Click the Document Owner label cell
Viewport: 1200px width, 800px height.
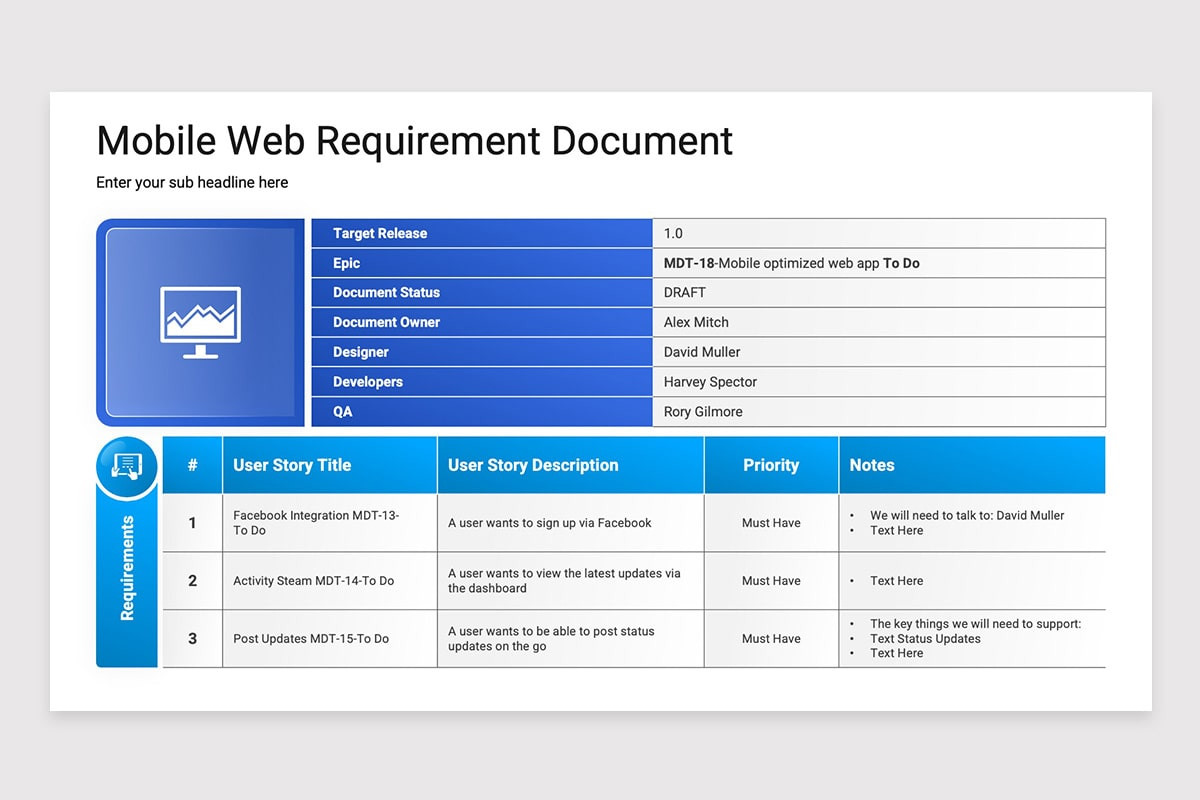(482, 322)
